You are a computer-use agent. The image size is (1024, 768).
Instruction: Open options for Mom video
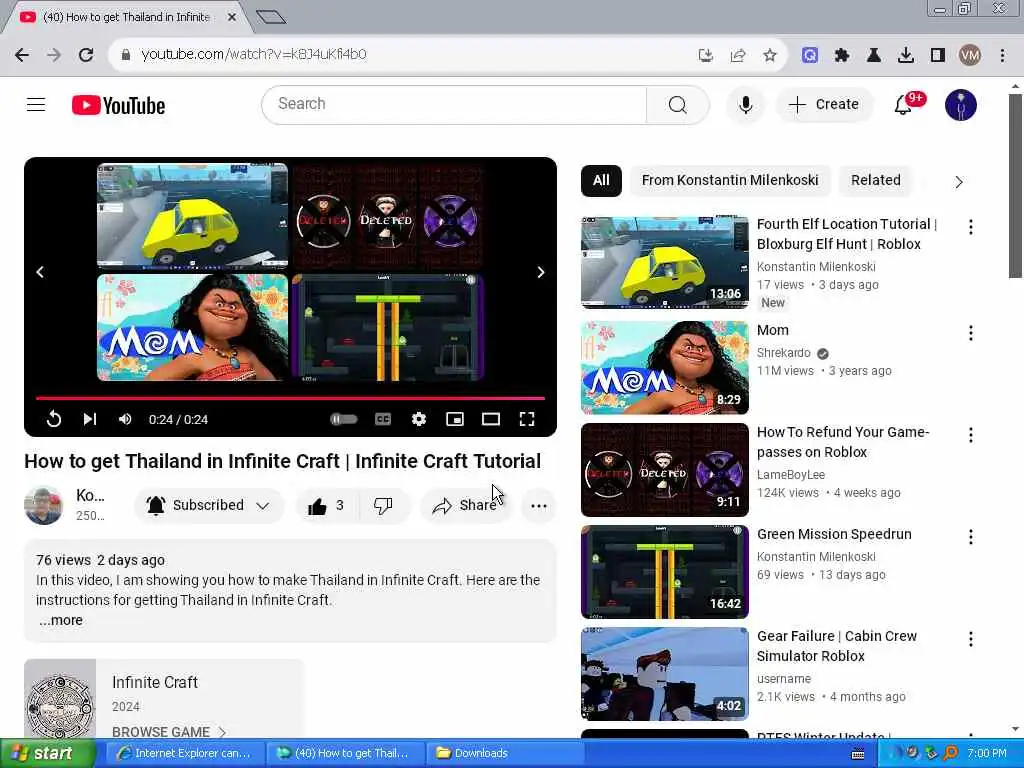click(x=970, y=333)
